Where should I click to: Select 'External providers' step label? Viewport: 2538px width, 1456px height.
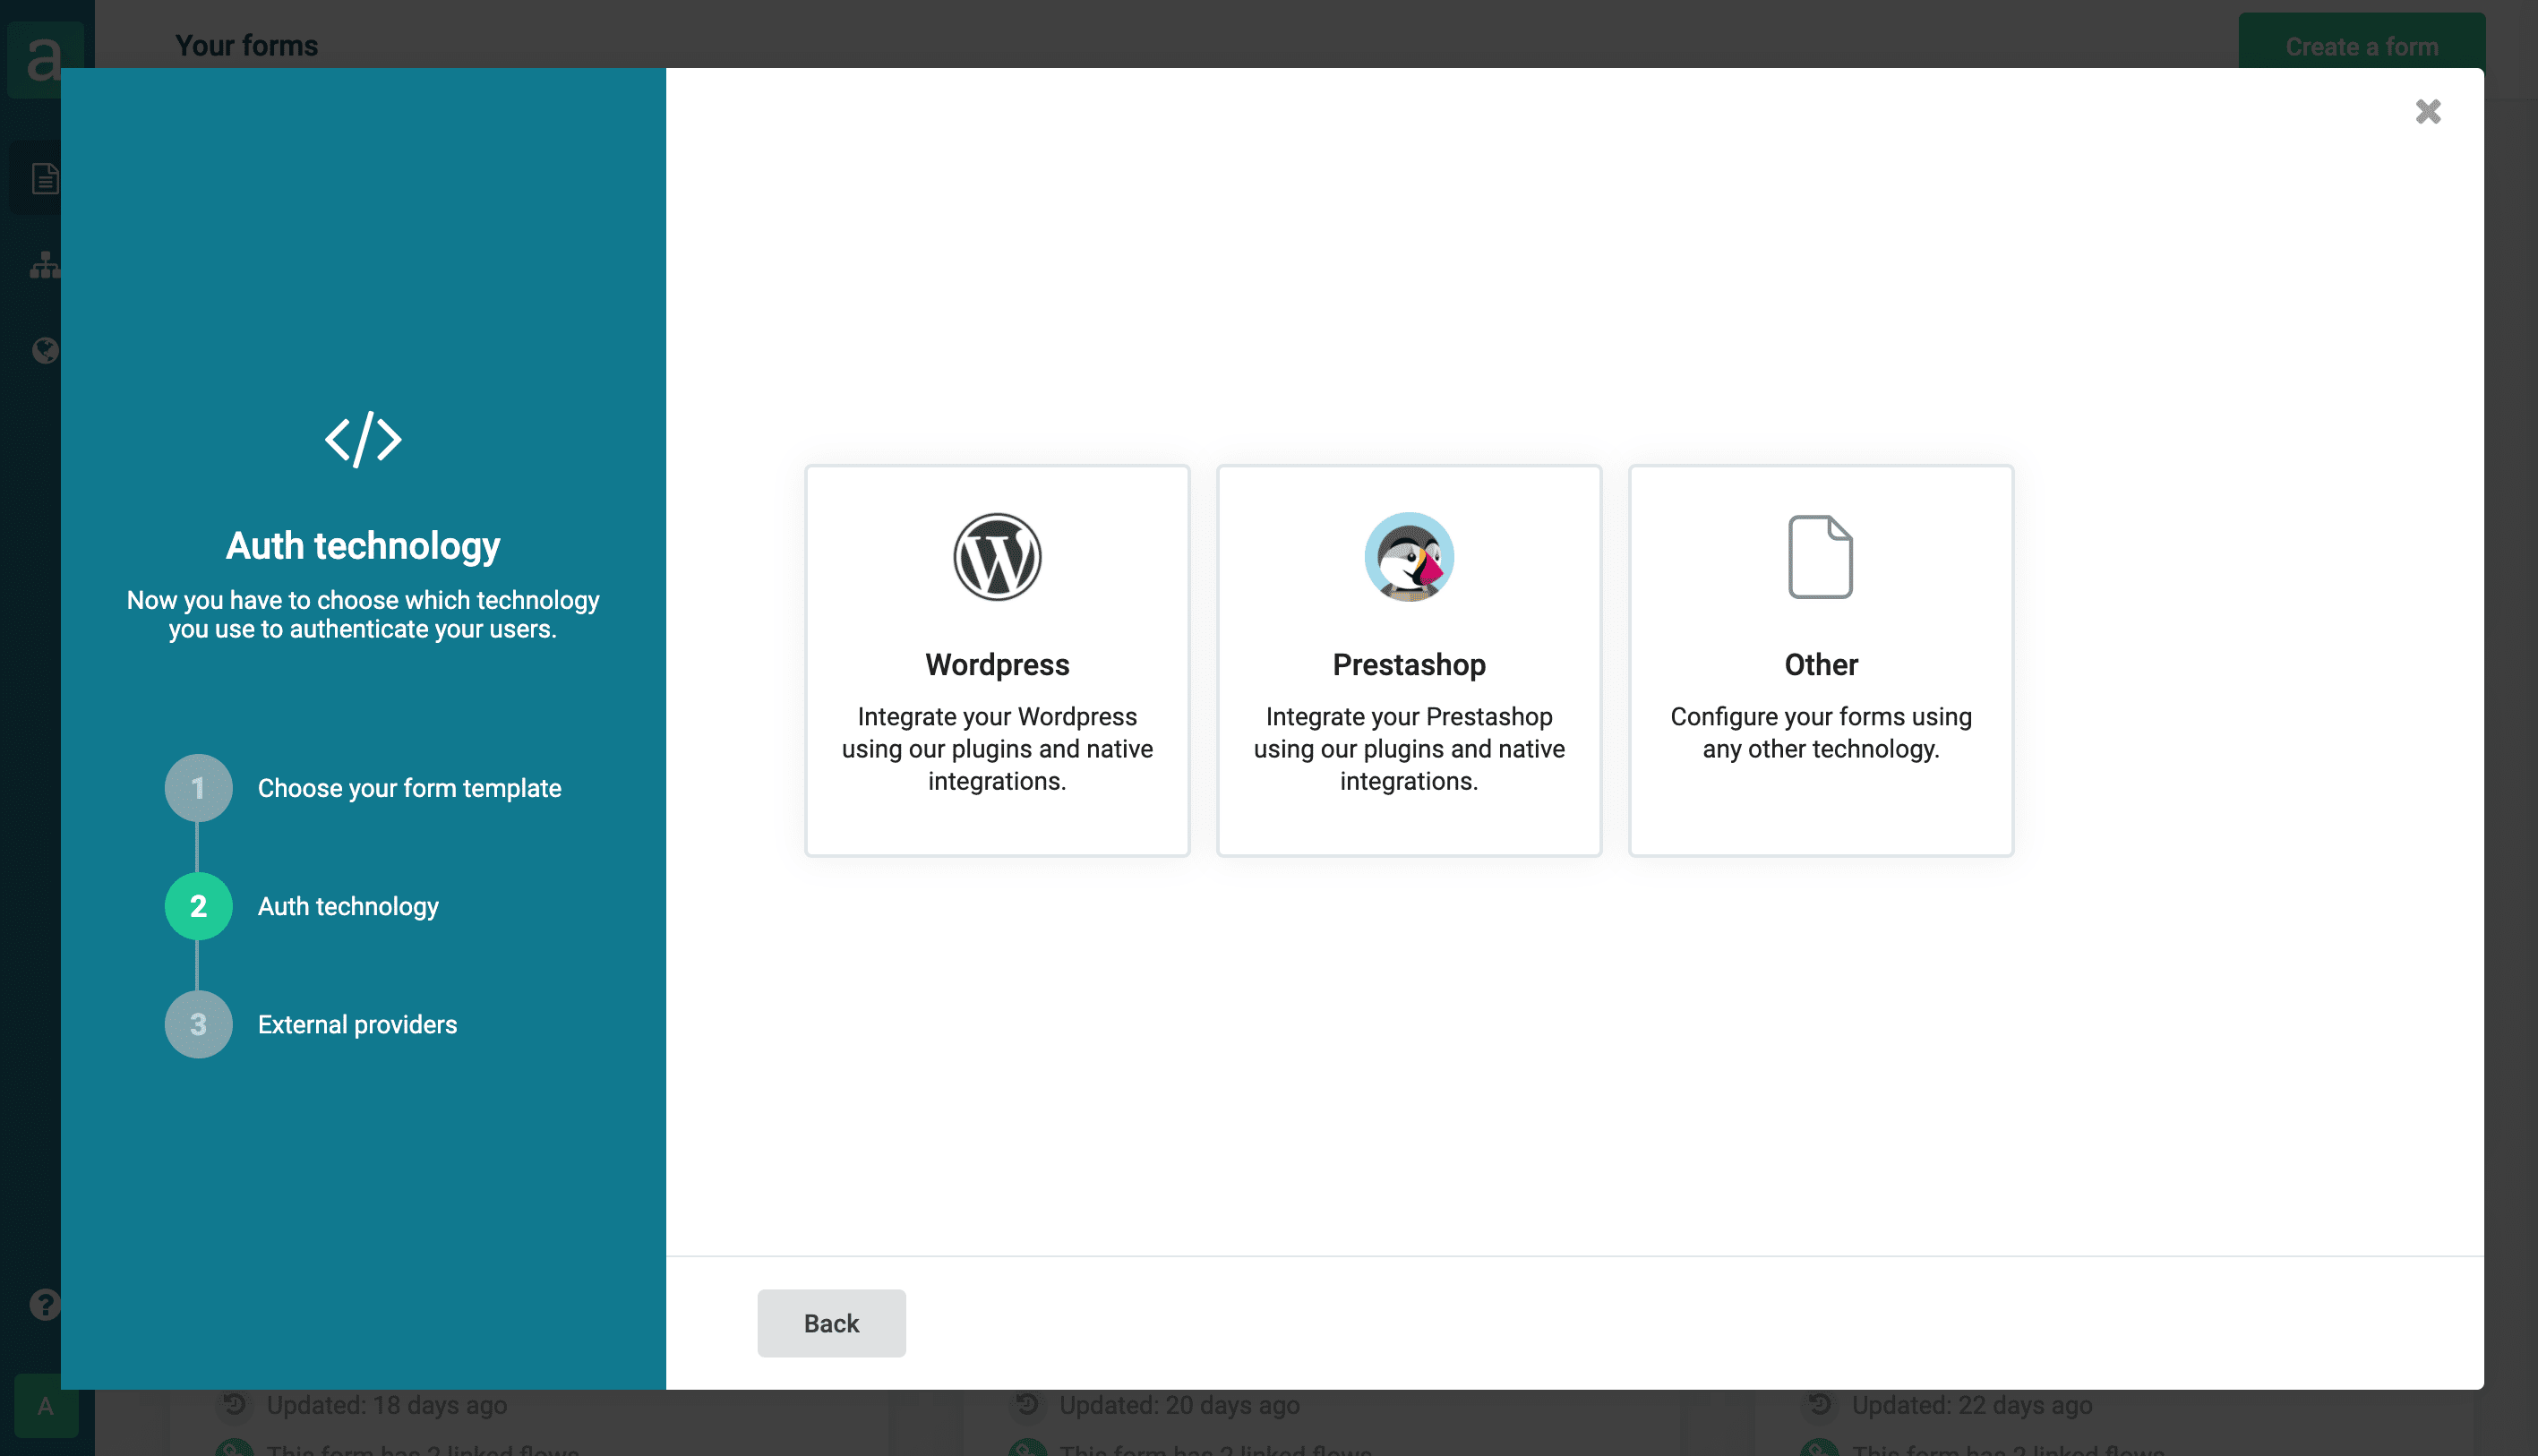coord(357,1024)
